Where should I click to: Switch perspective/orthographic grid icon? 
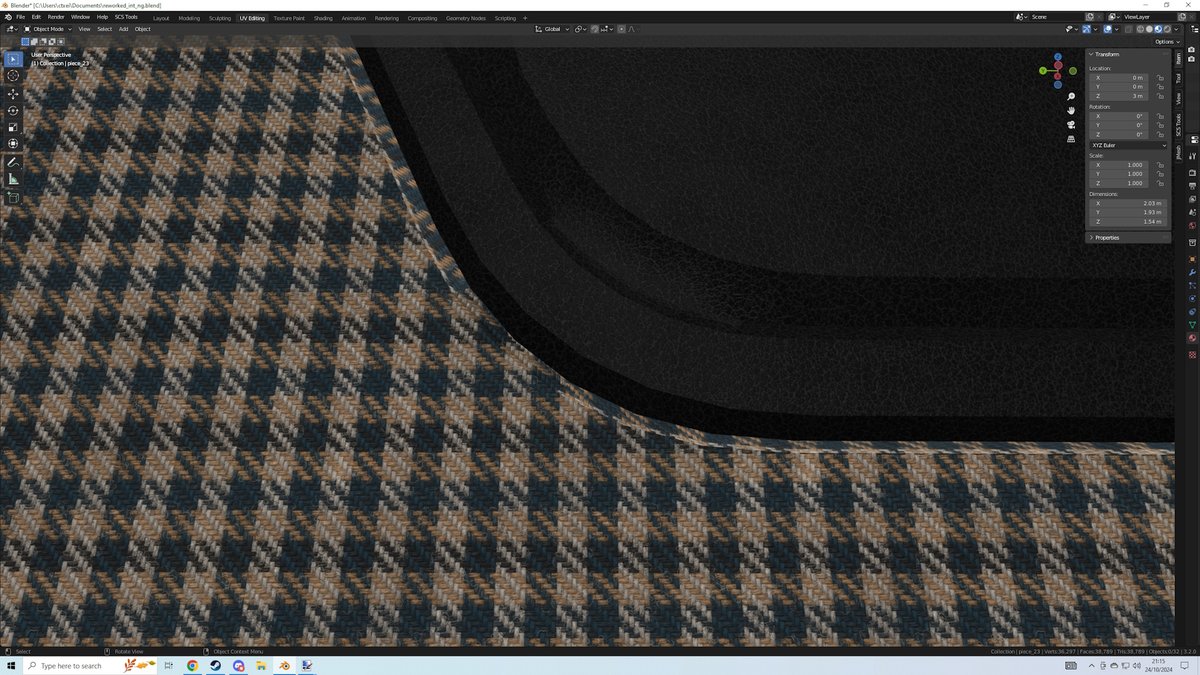click(x=1071, y=139)
